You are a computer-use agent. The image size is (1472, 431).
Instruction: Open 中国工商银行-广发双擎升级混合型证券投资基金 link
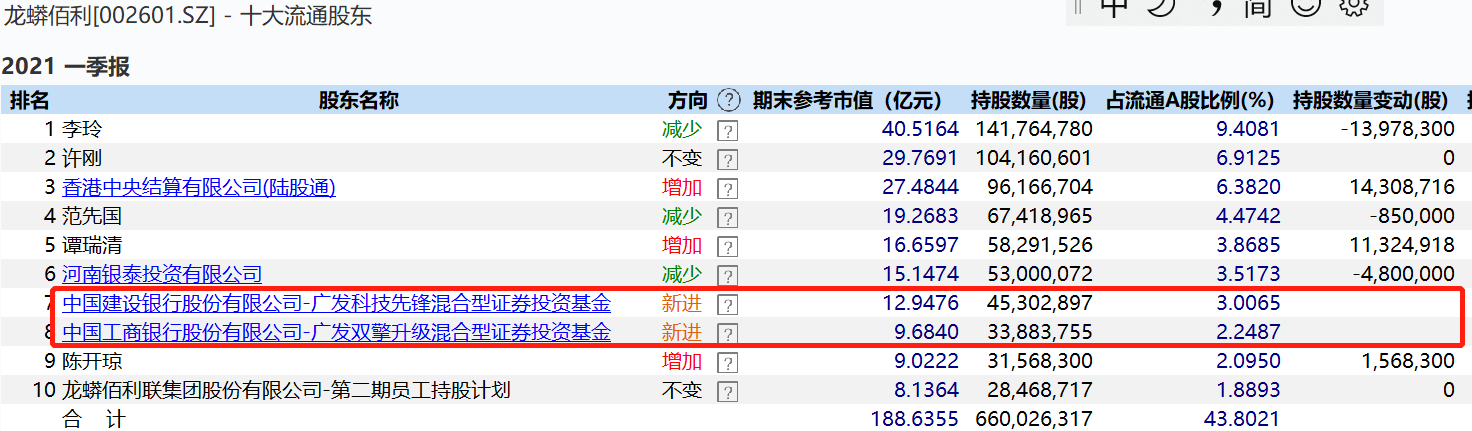click(336, 332)
